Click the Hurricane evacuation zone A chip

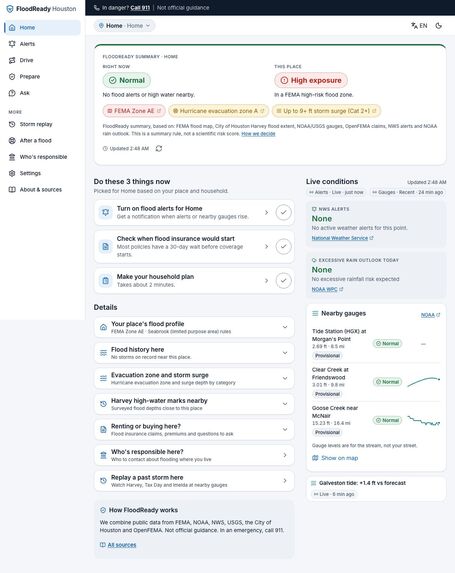tap(219, 111)
